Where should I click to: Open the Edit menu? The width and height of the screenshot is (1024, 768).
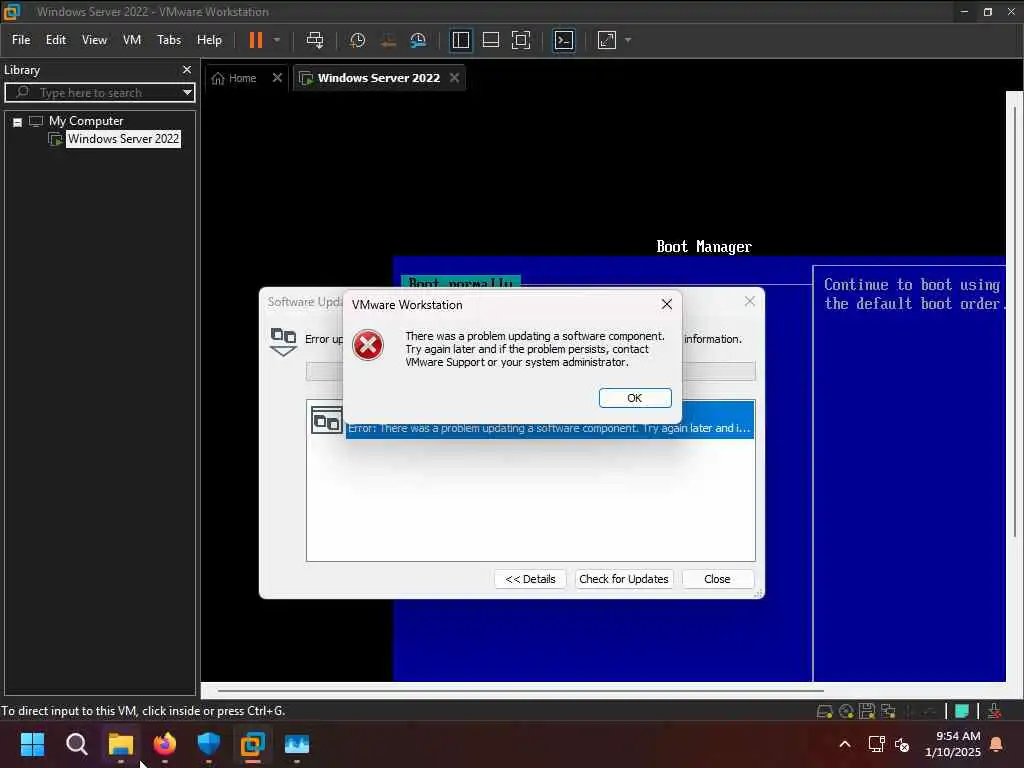coord(56,40)
